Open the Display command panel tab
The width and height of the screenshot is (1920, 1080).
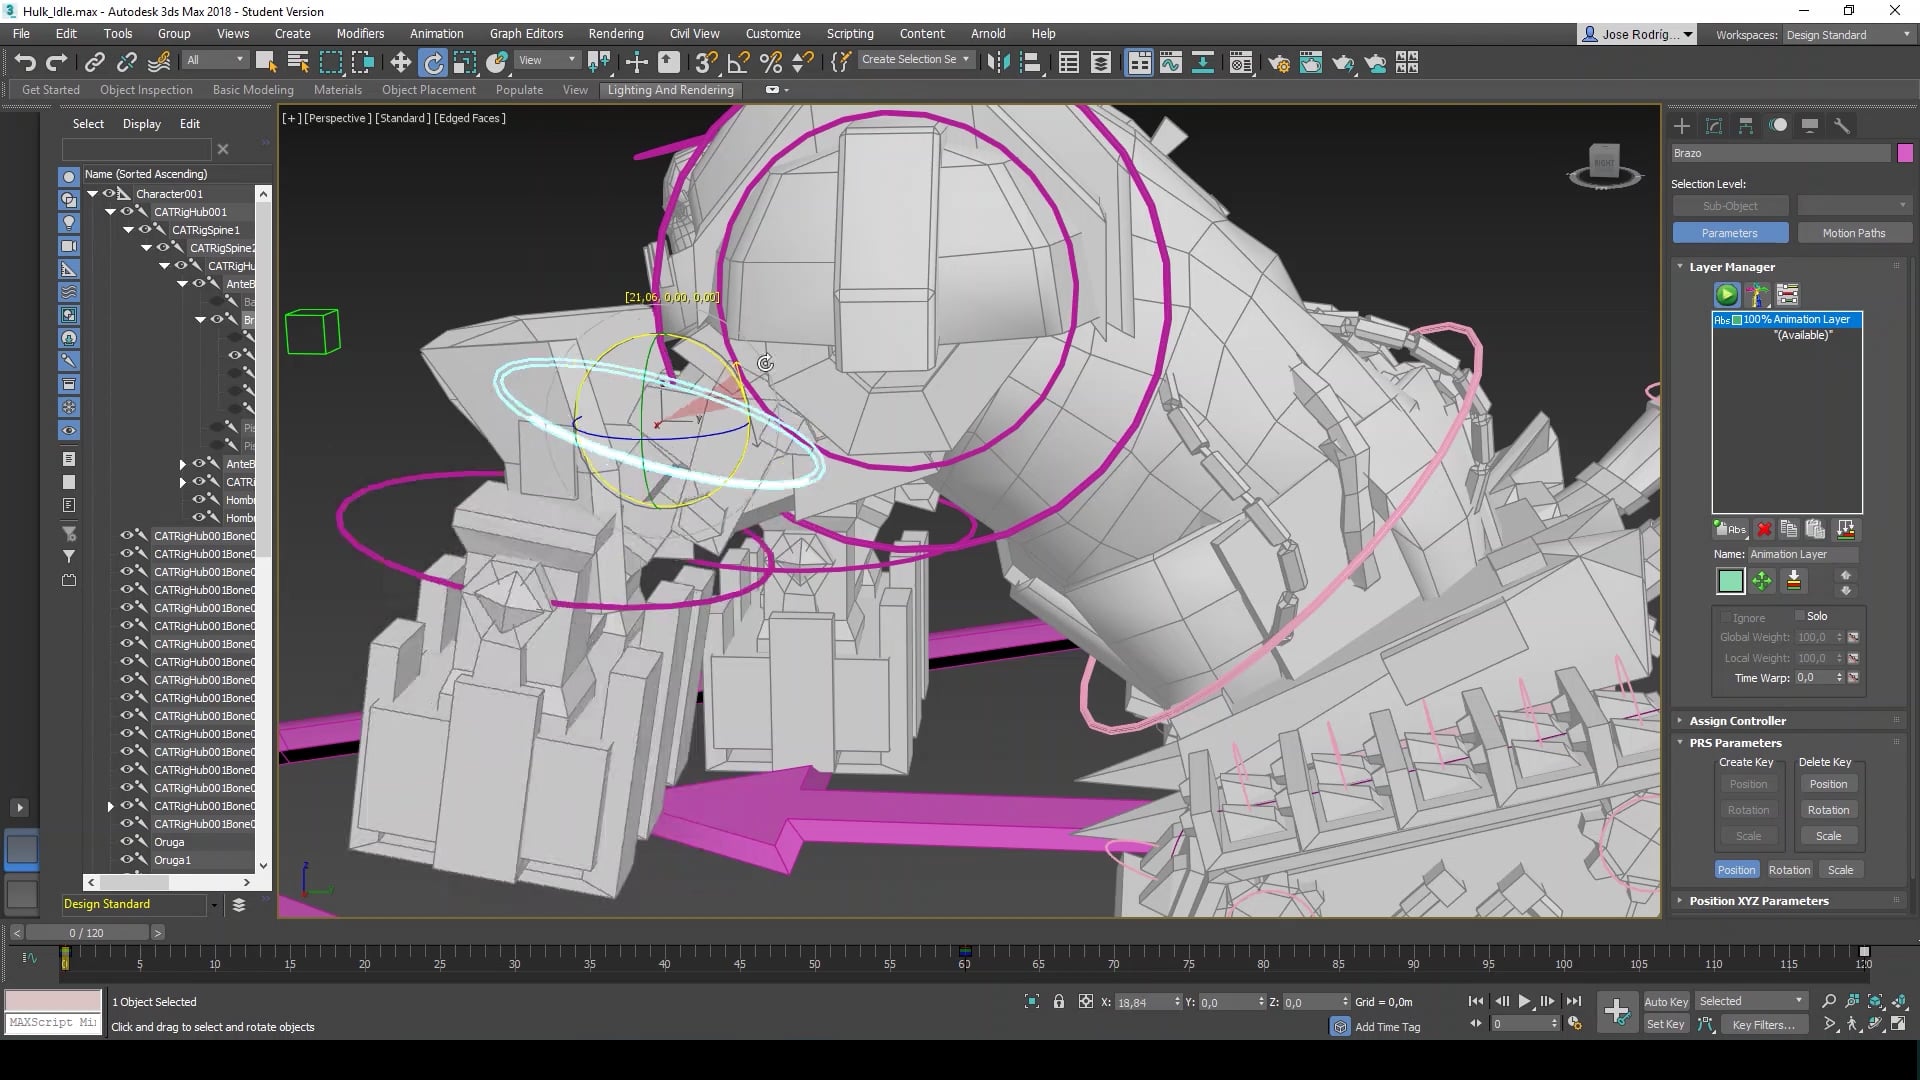point(1810,125)
